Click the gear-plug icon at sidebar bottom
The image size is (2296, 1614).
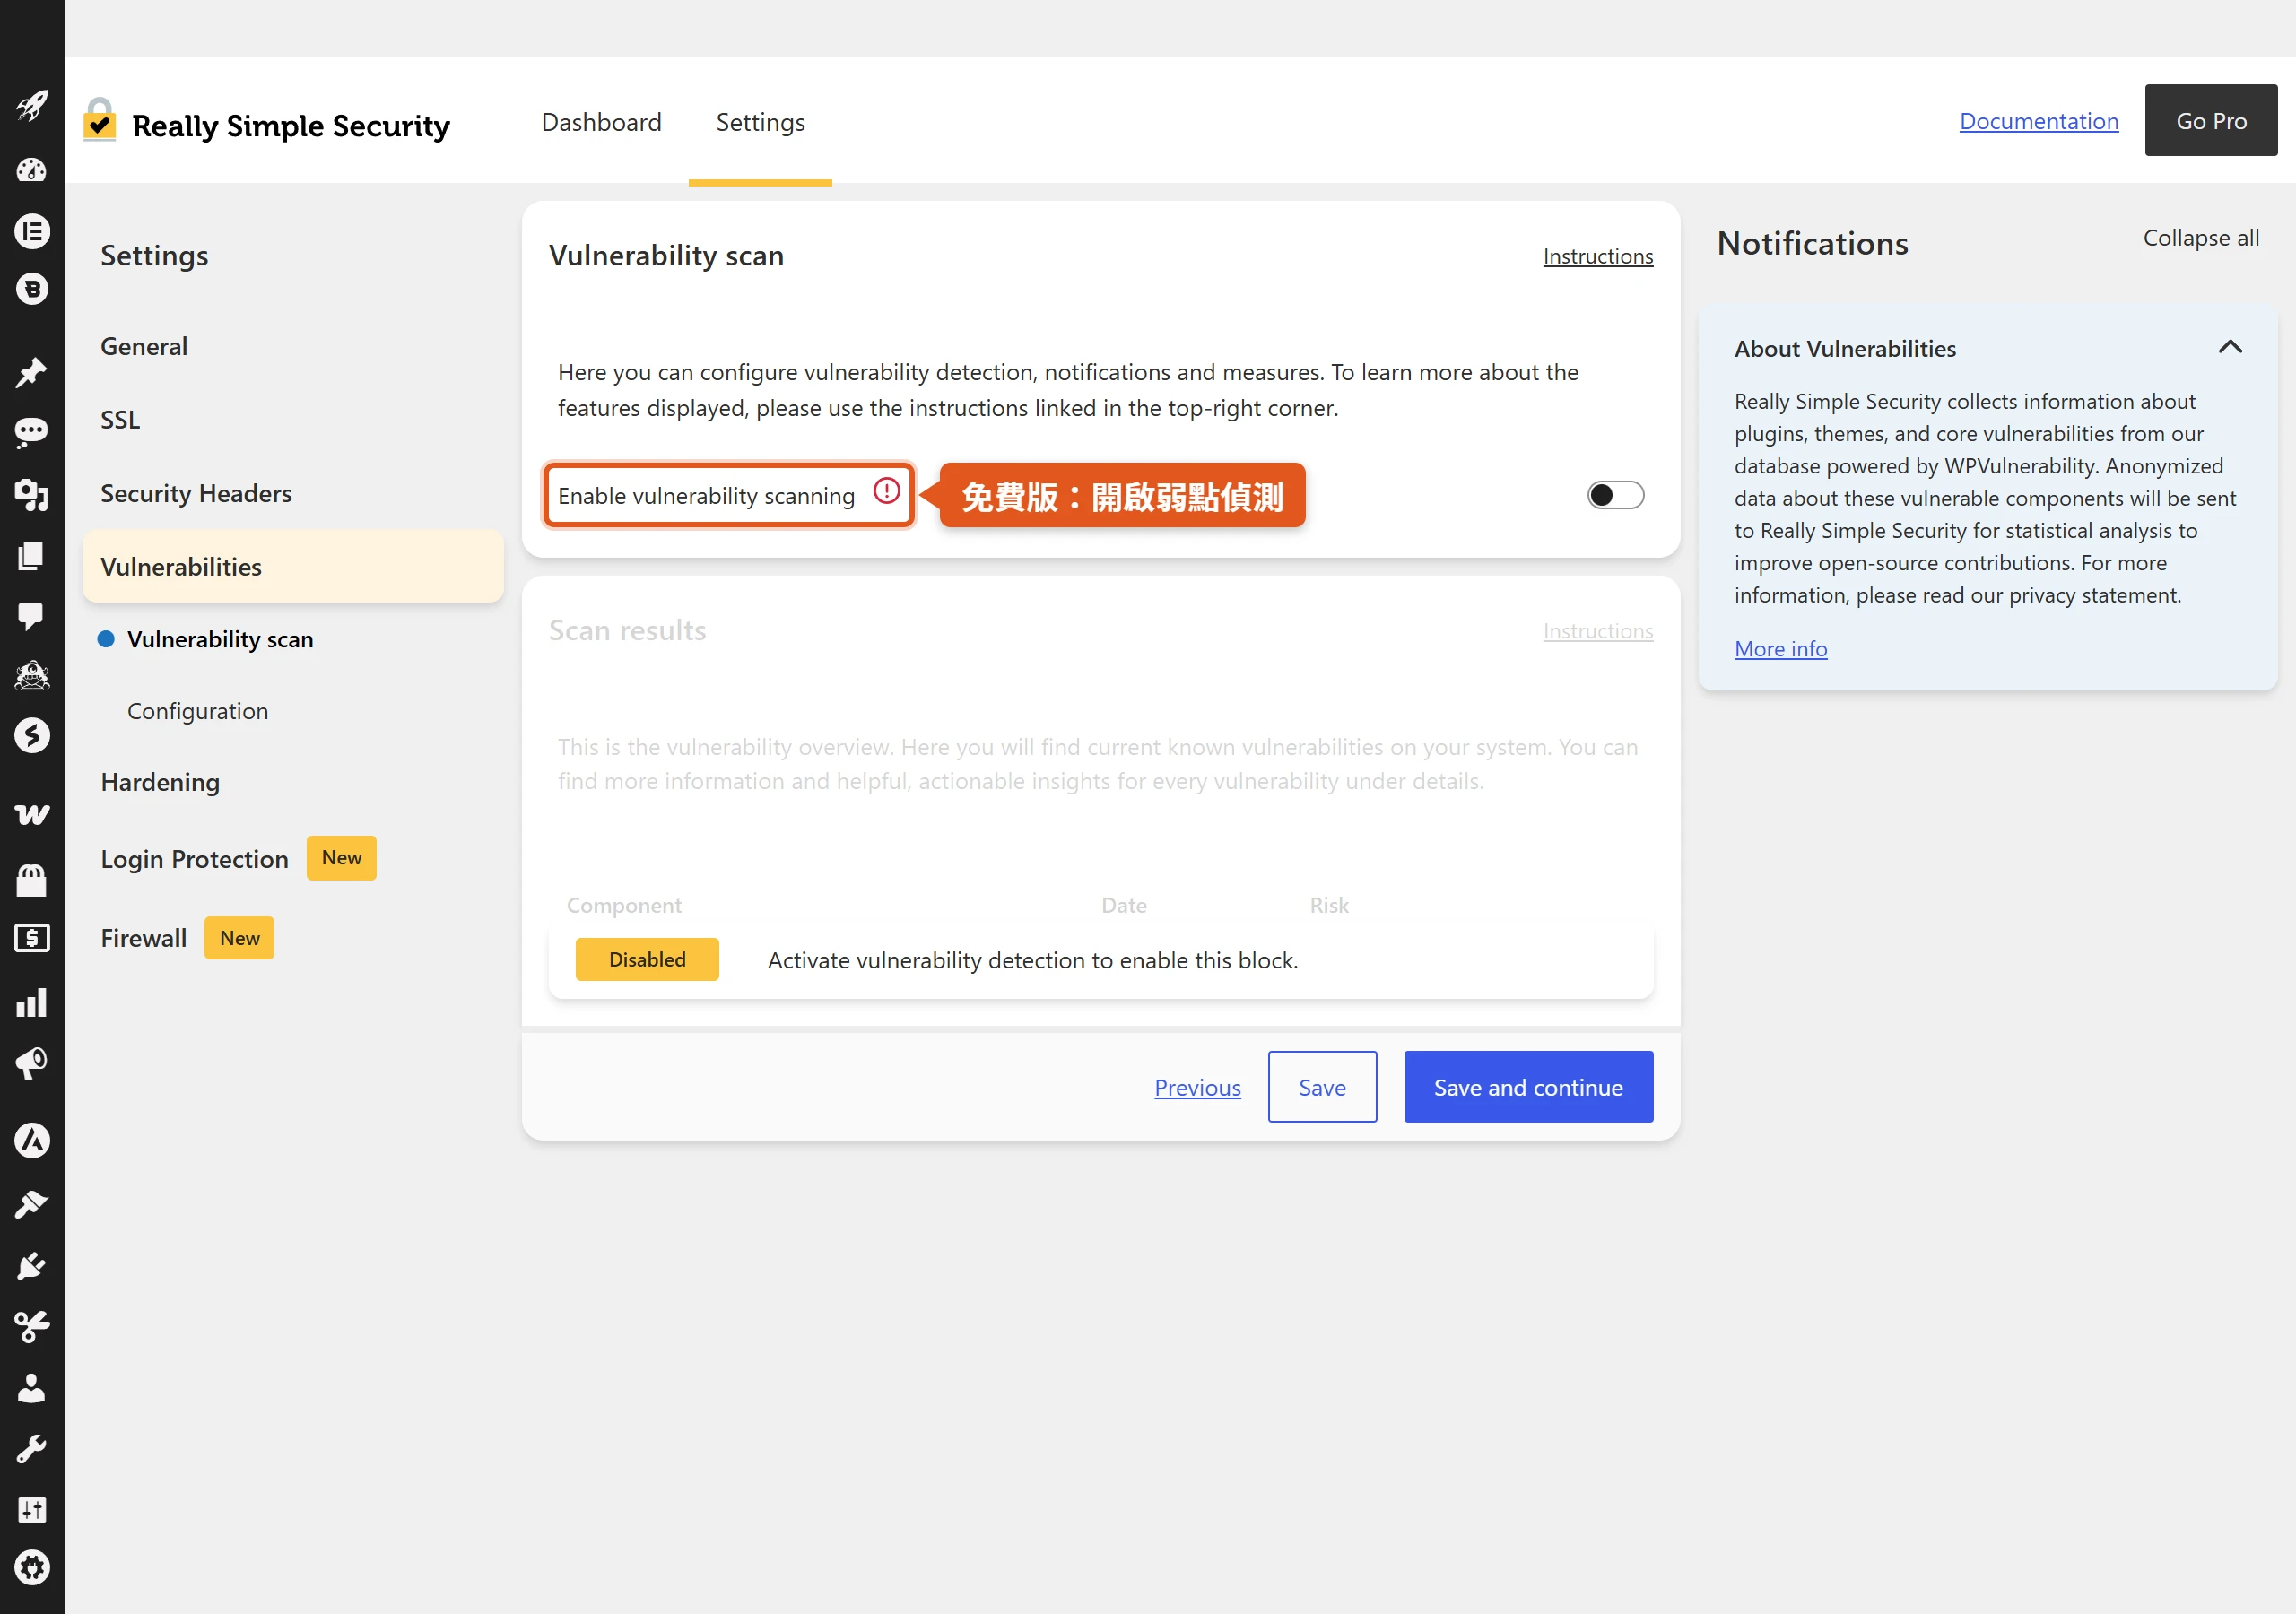pyautogui.click(x=32, y=1568)
